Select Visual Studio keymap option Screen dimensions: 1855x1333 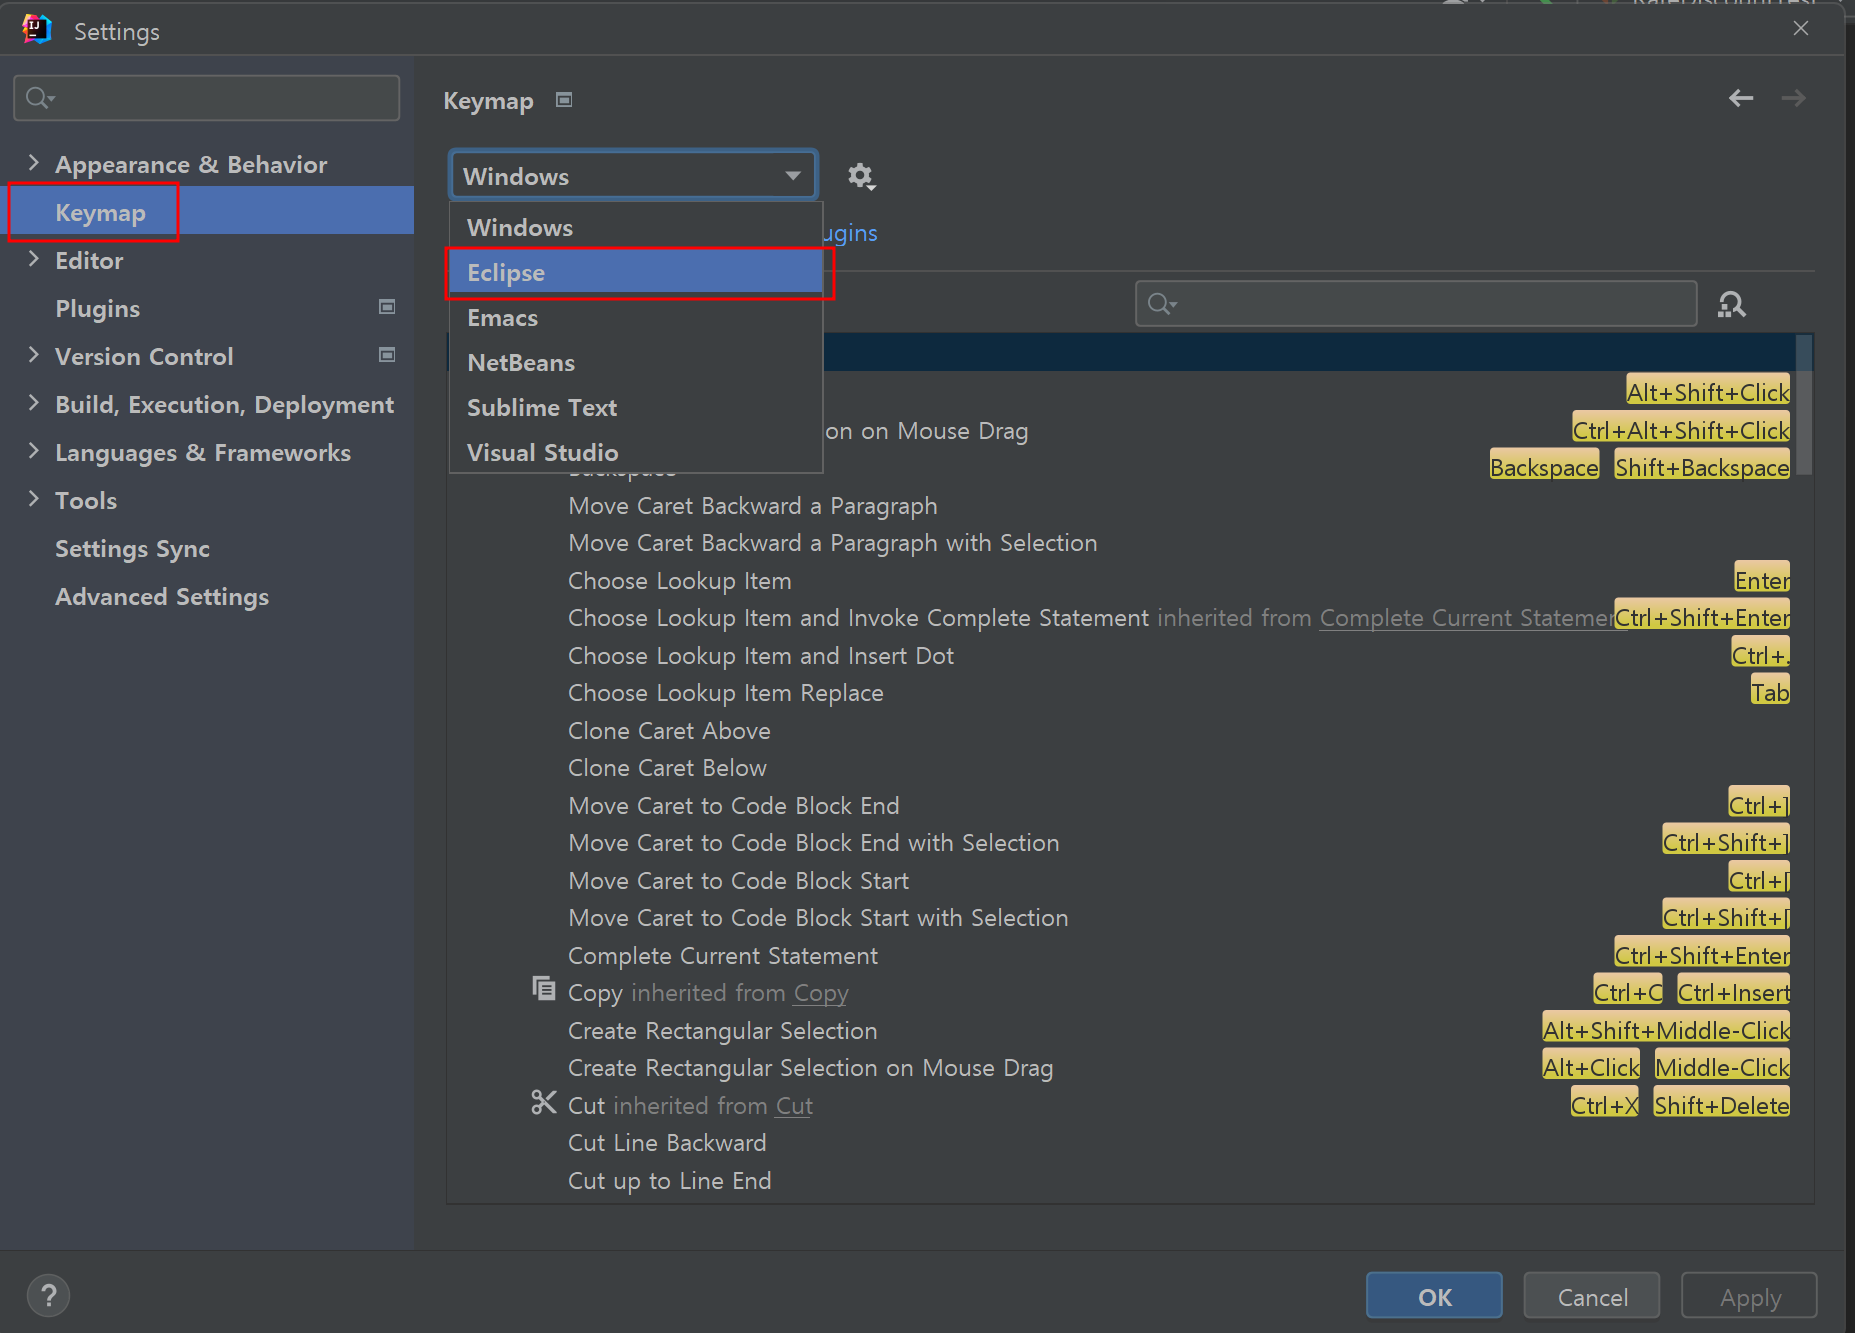[636, 452]
